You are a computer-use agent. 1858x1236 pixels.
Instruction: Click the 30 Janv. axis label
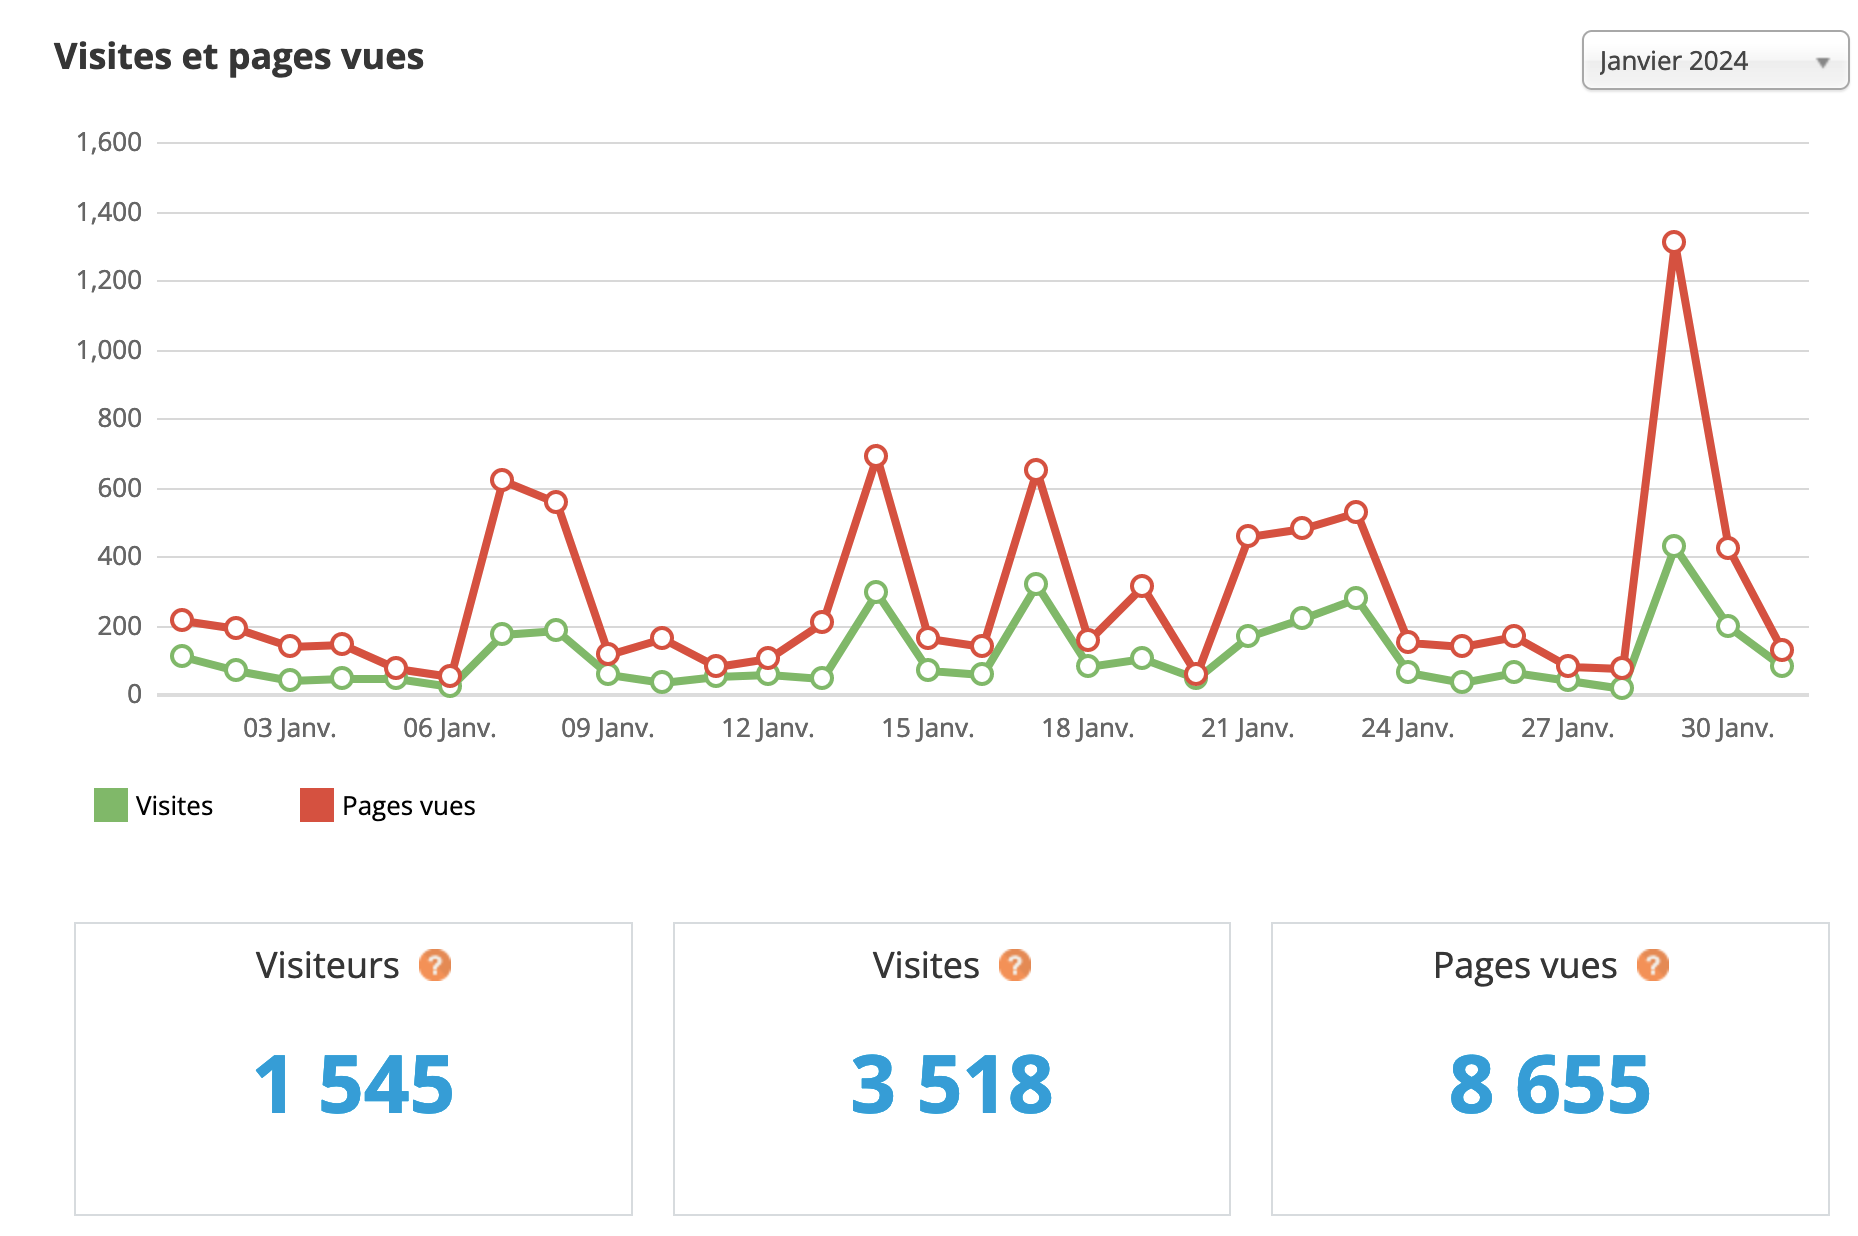point(1728,728)
